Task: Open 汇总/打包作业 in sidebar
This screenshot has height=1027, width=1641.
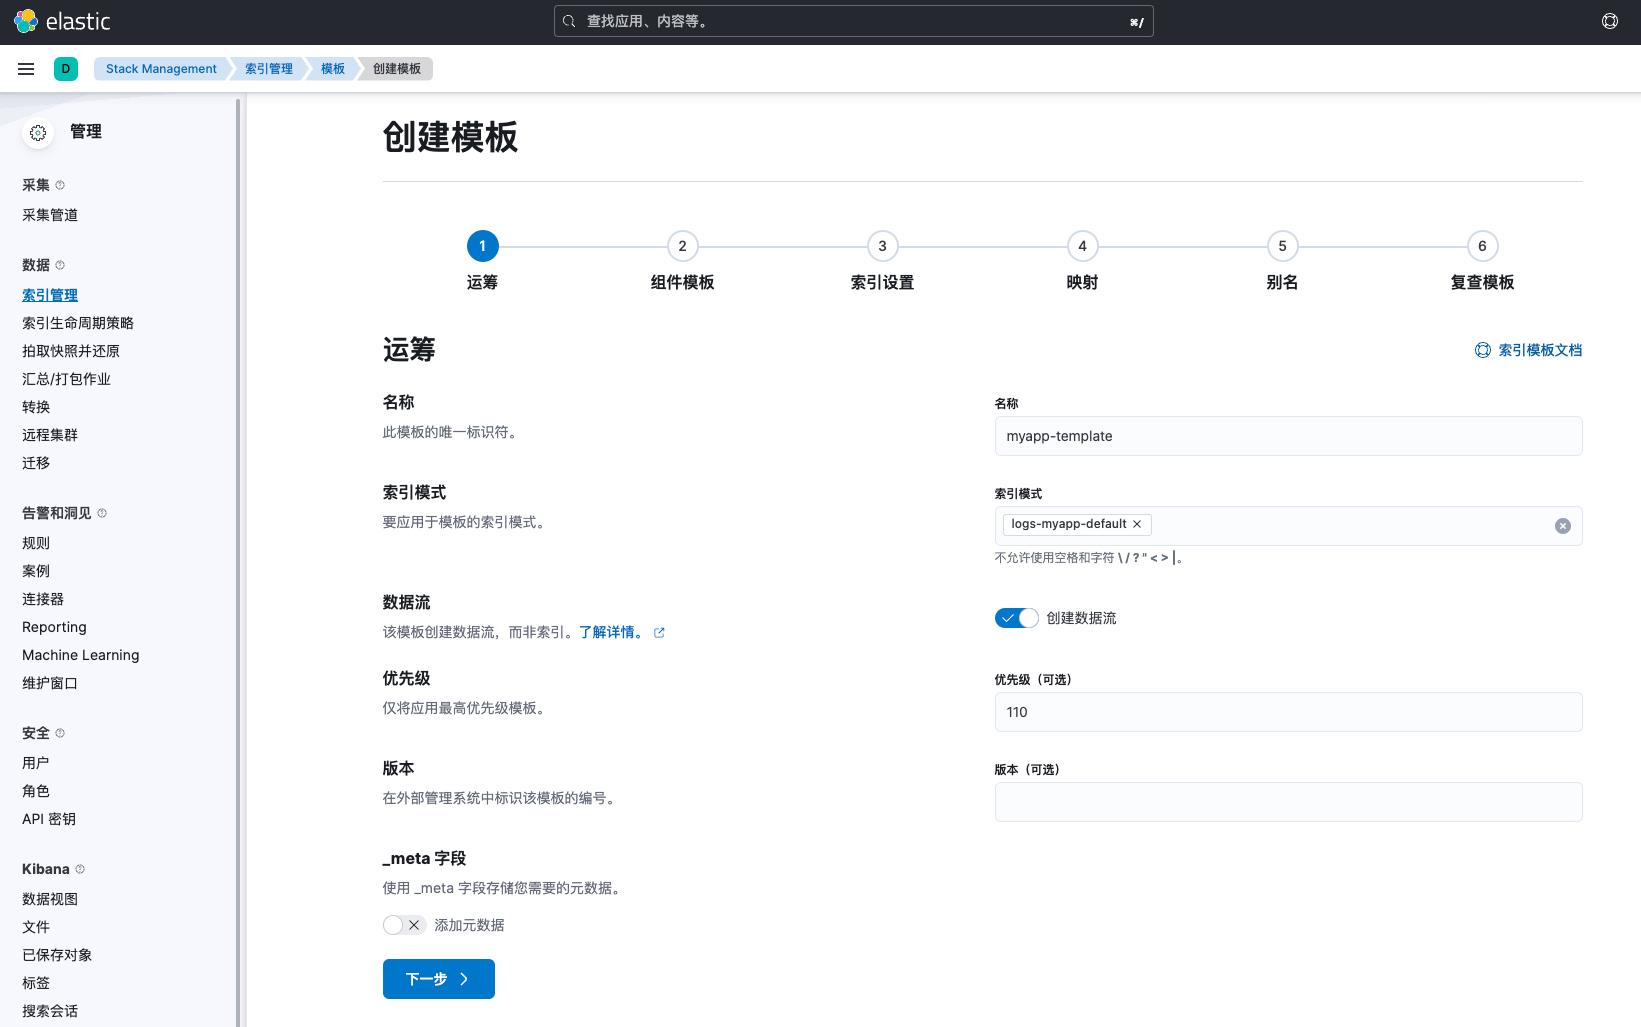Action: pos(66,379)
